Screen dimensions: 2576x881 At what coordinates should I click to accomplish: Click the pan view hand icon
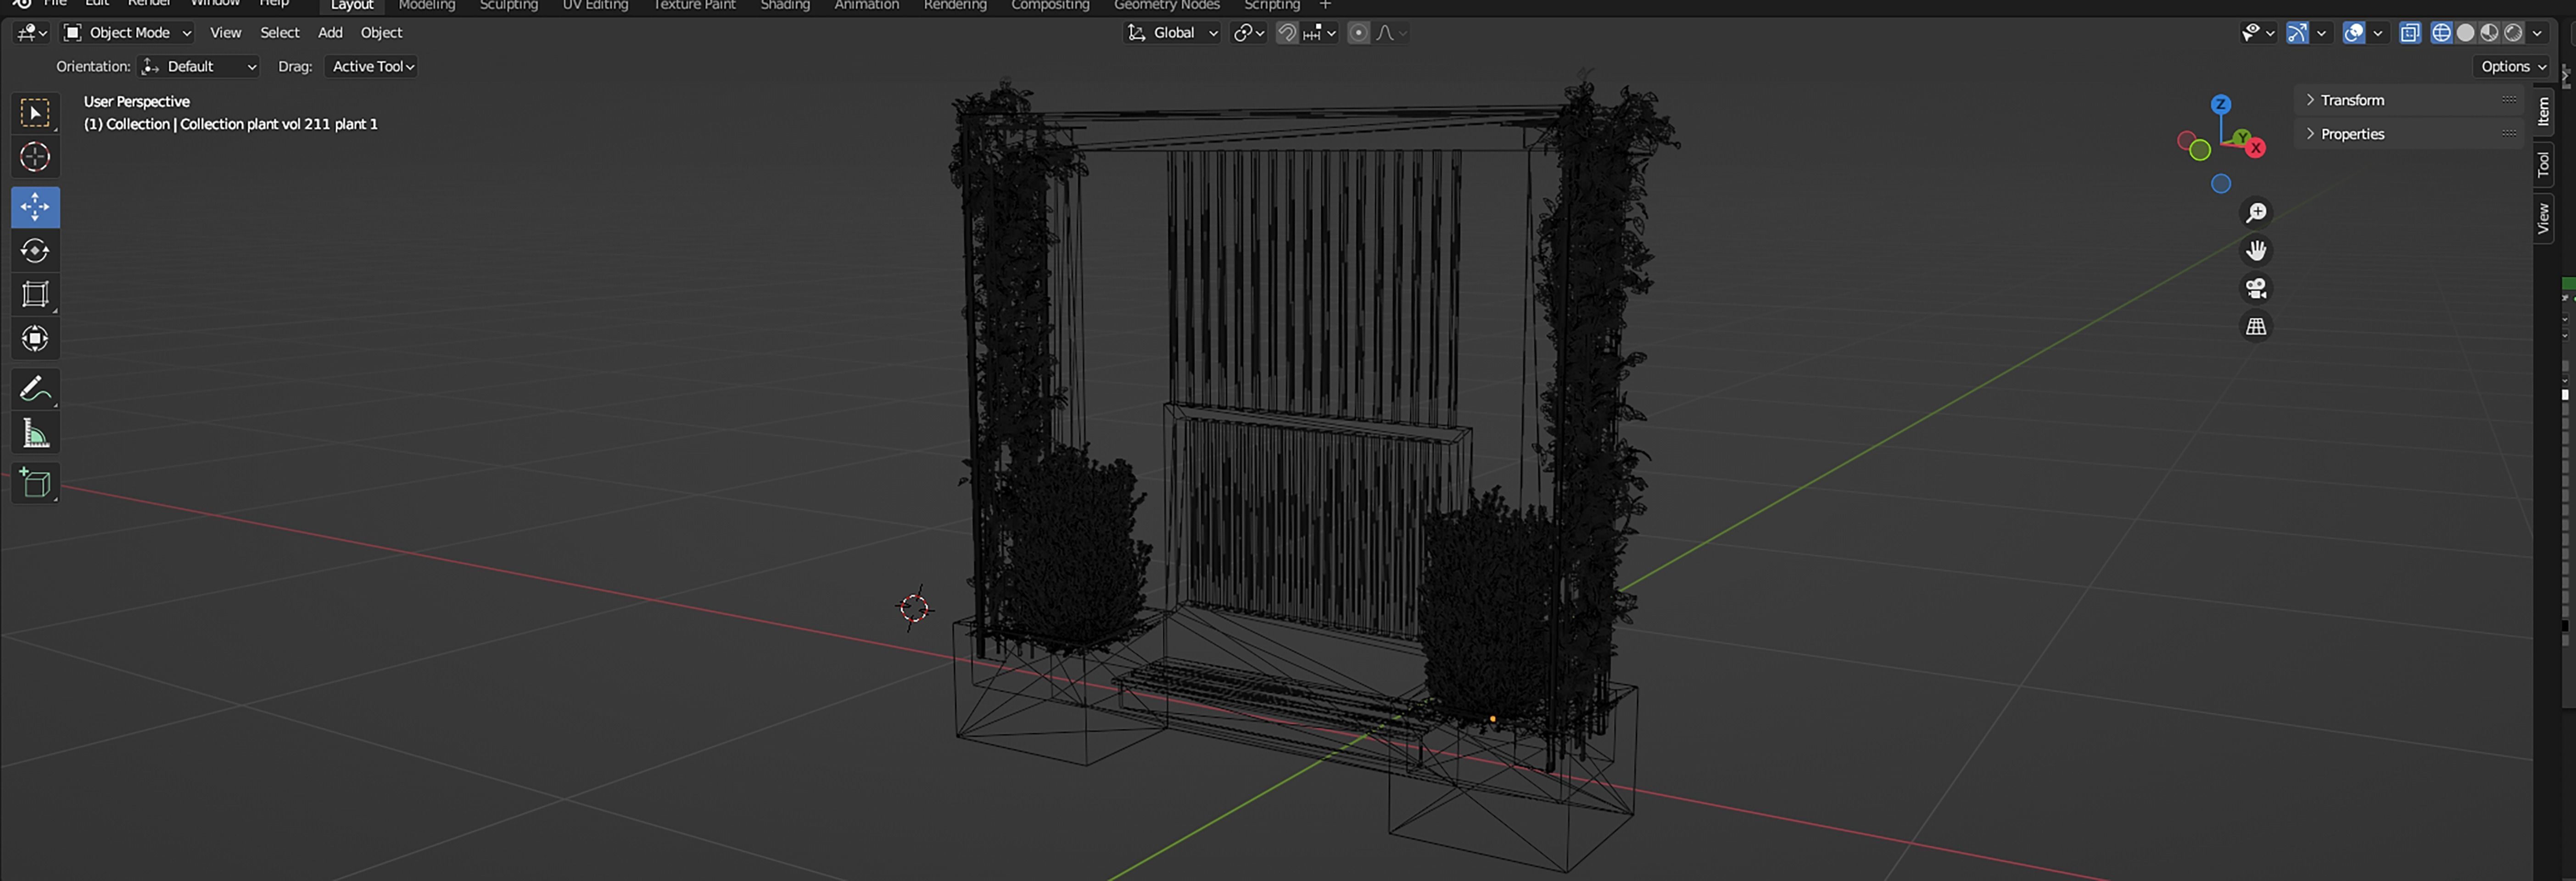pyautogui.click(x=2256, y=250)
